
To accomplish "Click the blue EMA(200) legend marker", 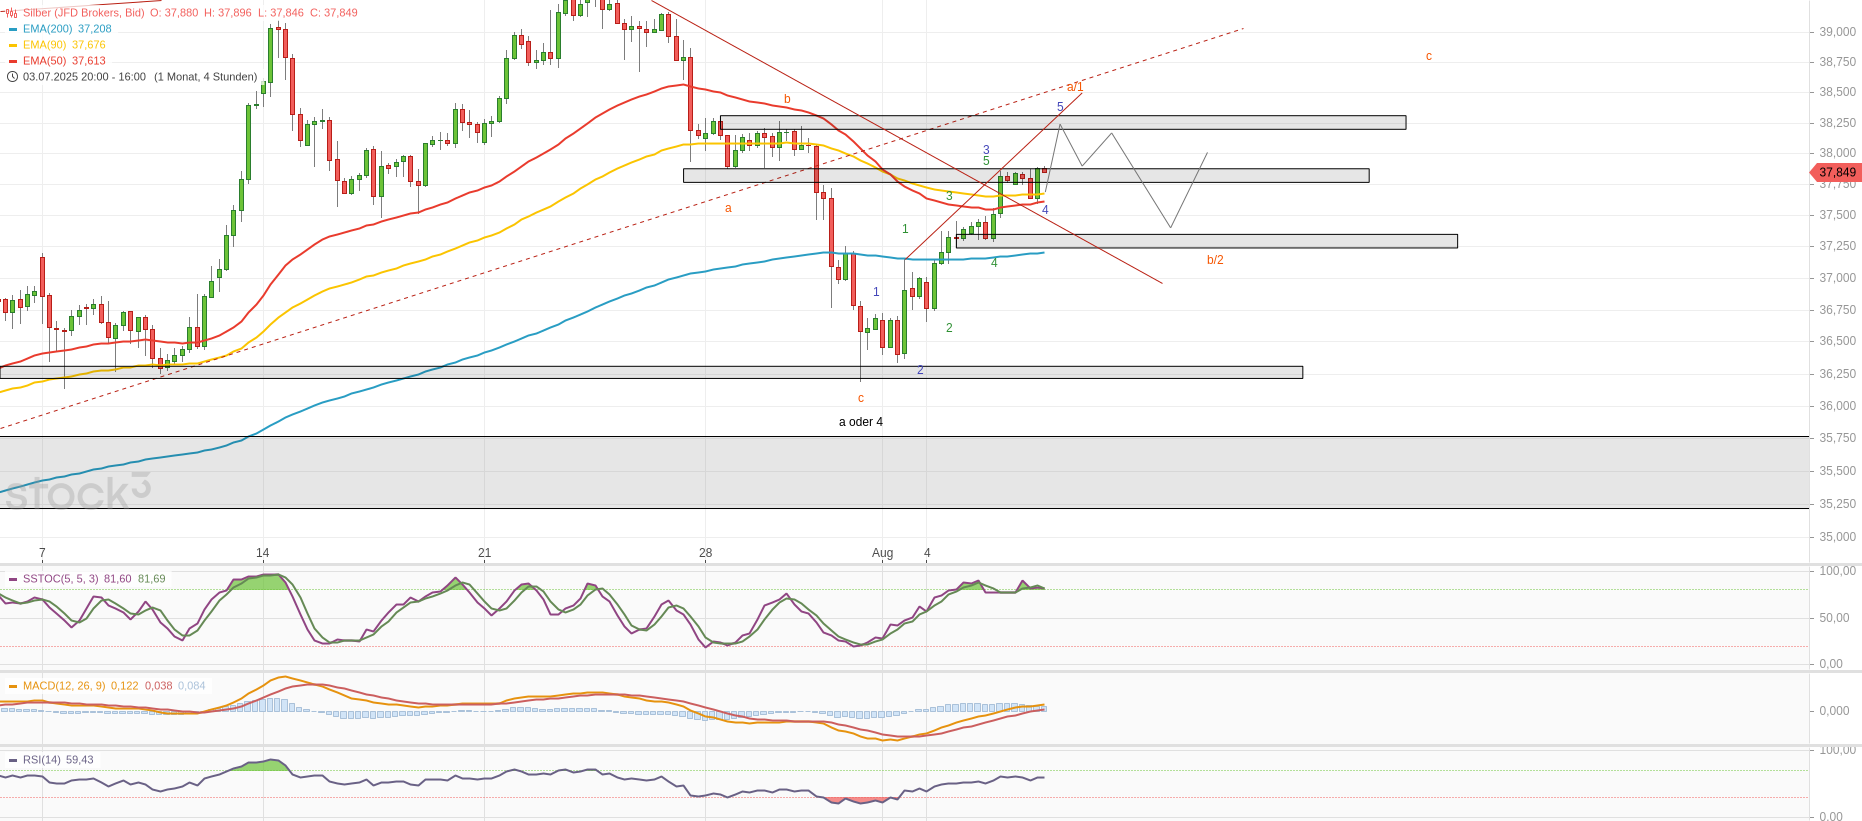I will click(13, 29).
